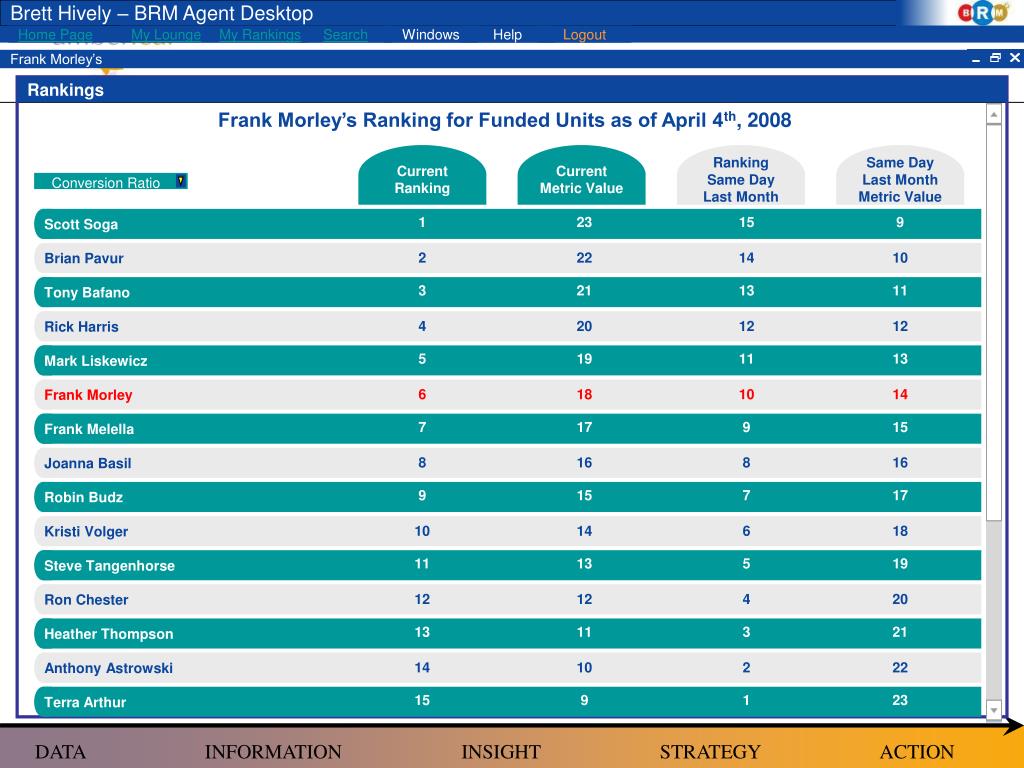Open the Home Page link
Viewport: 1024px width, 768px height.
(55, 35)
